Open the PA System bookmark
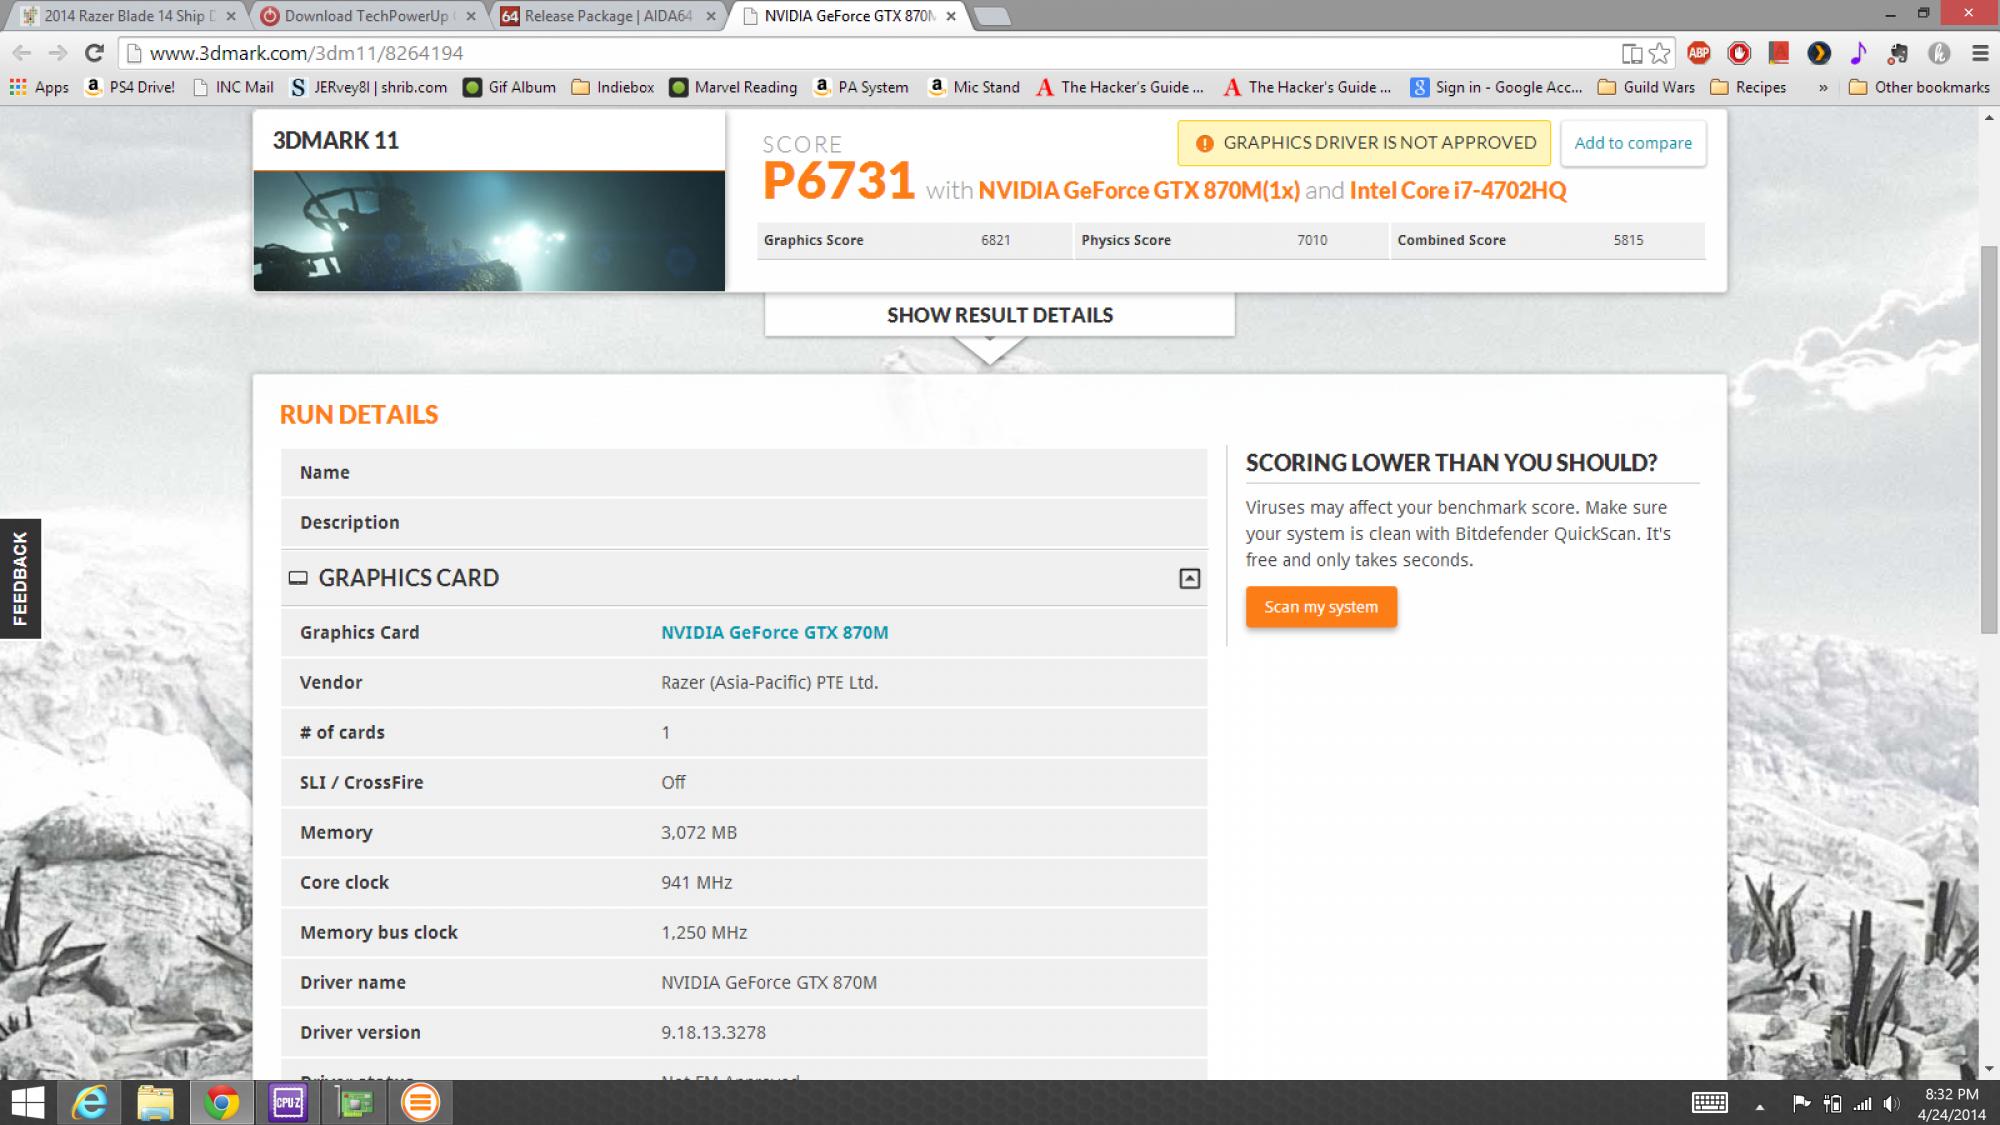 [x=861, y=87]
